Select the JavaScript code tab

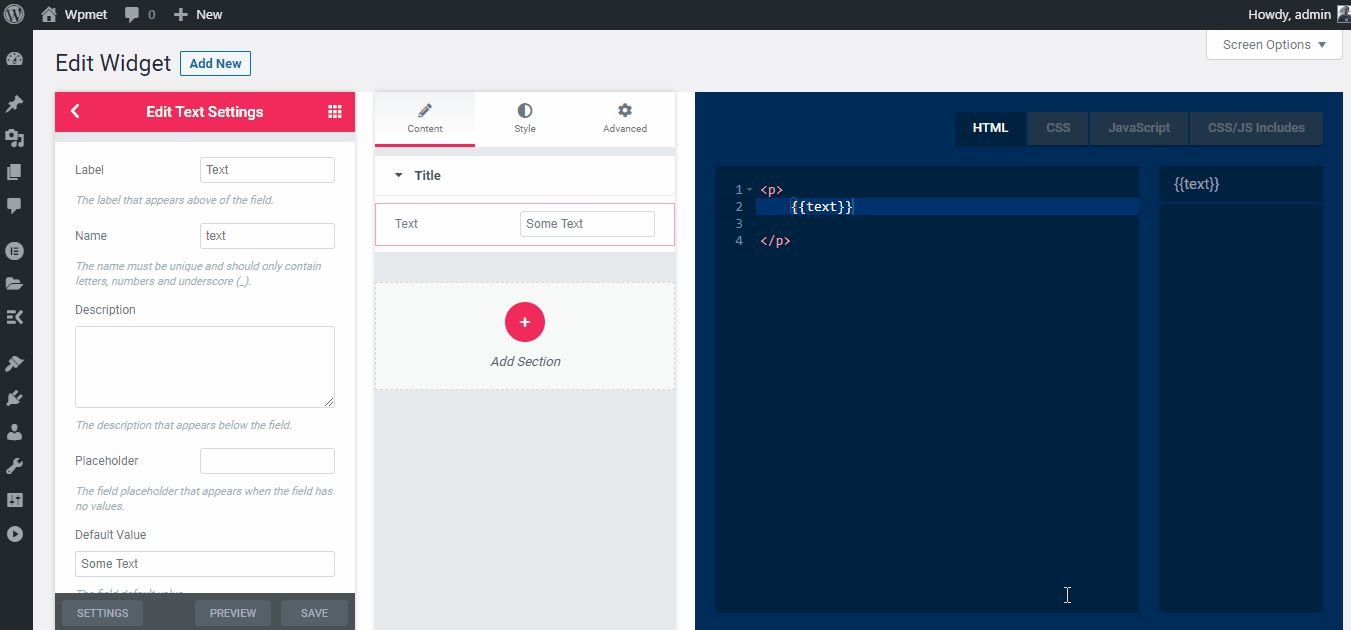point(1139,128)
